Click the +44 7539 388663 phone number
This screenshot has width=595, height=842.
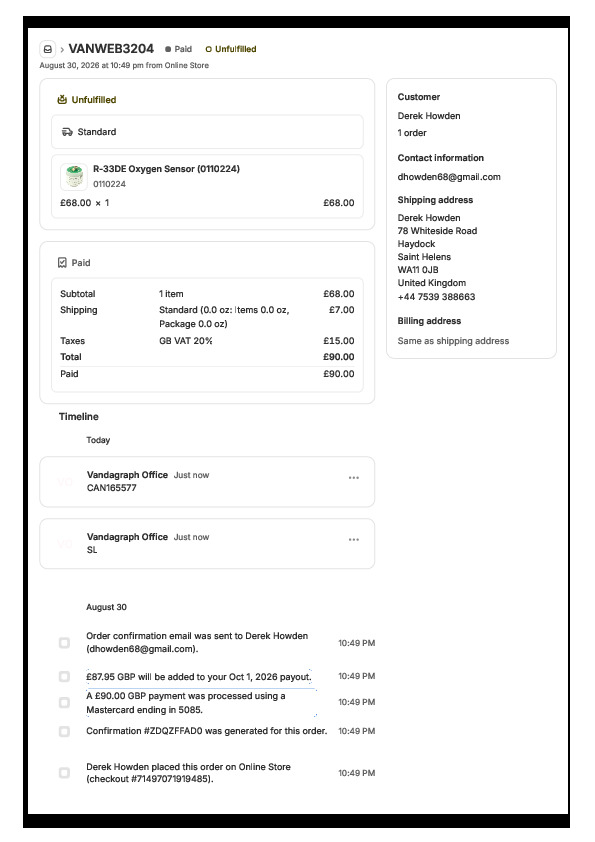coord(436,296)
